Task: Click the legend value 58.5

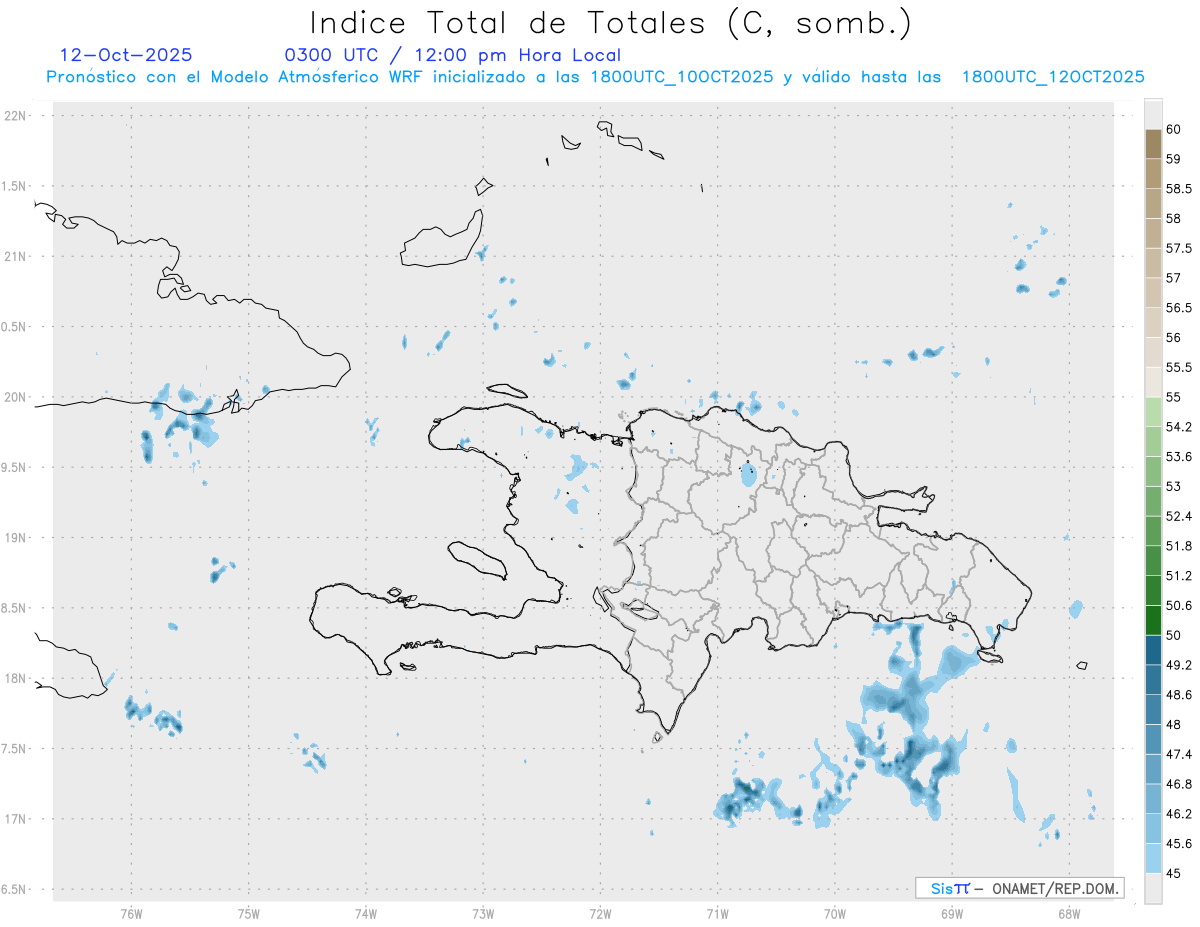Action: pyautogui.click(x=1179, y=188)
